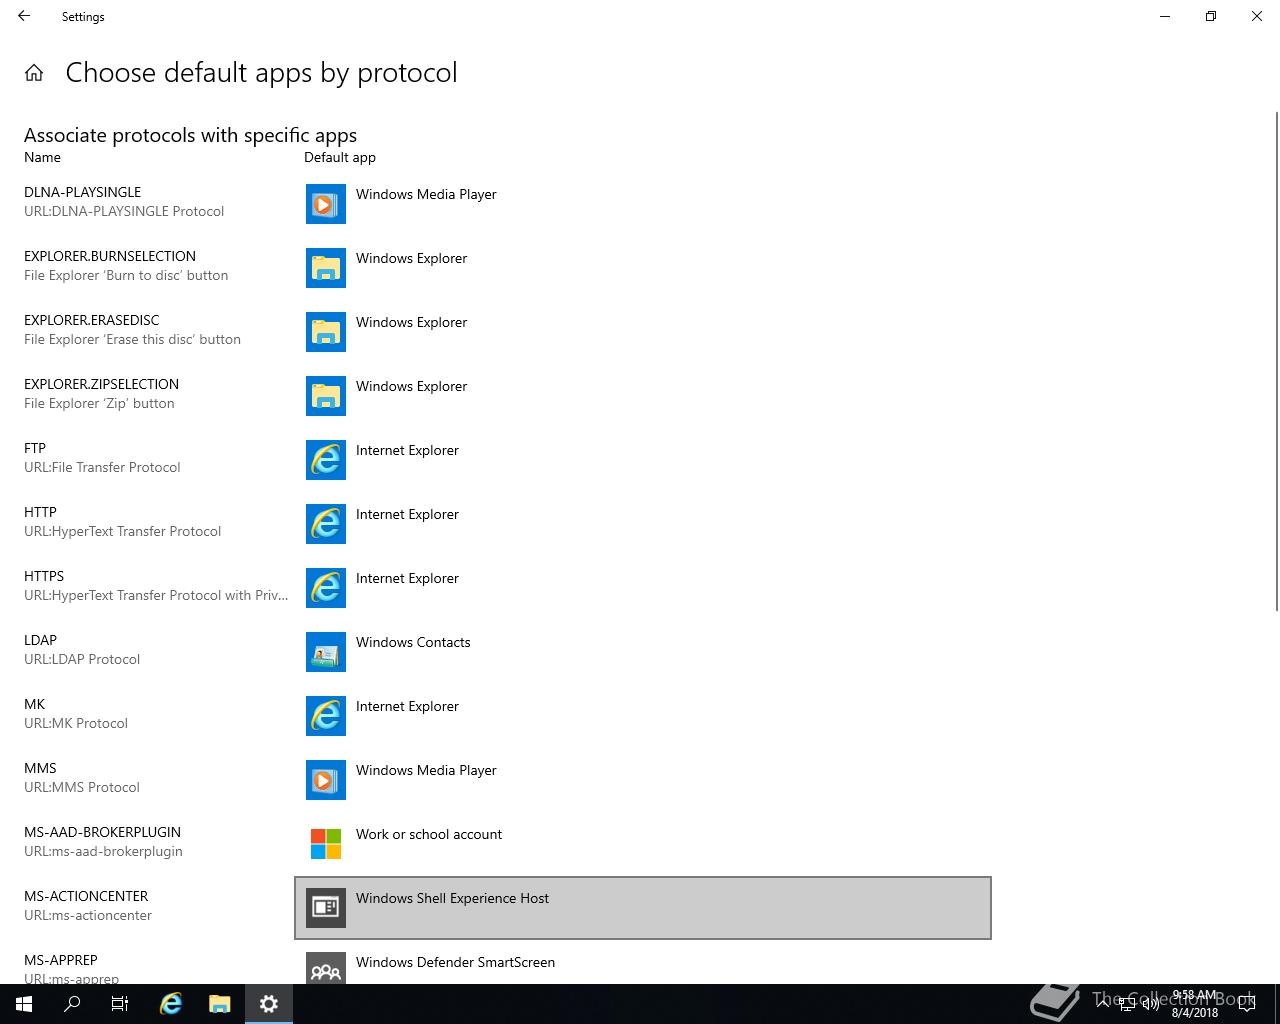Click taskbar clock showing 9:58 AM
Viewport: 1280px width, 1024px height.
1194,1004
